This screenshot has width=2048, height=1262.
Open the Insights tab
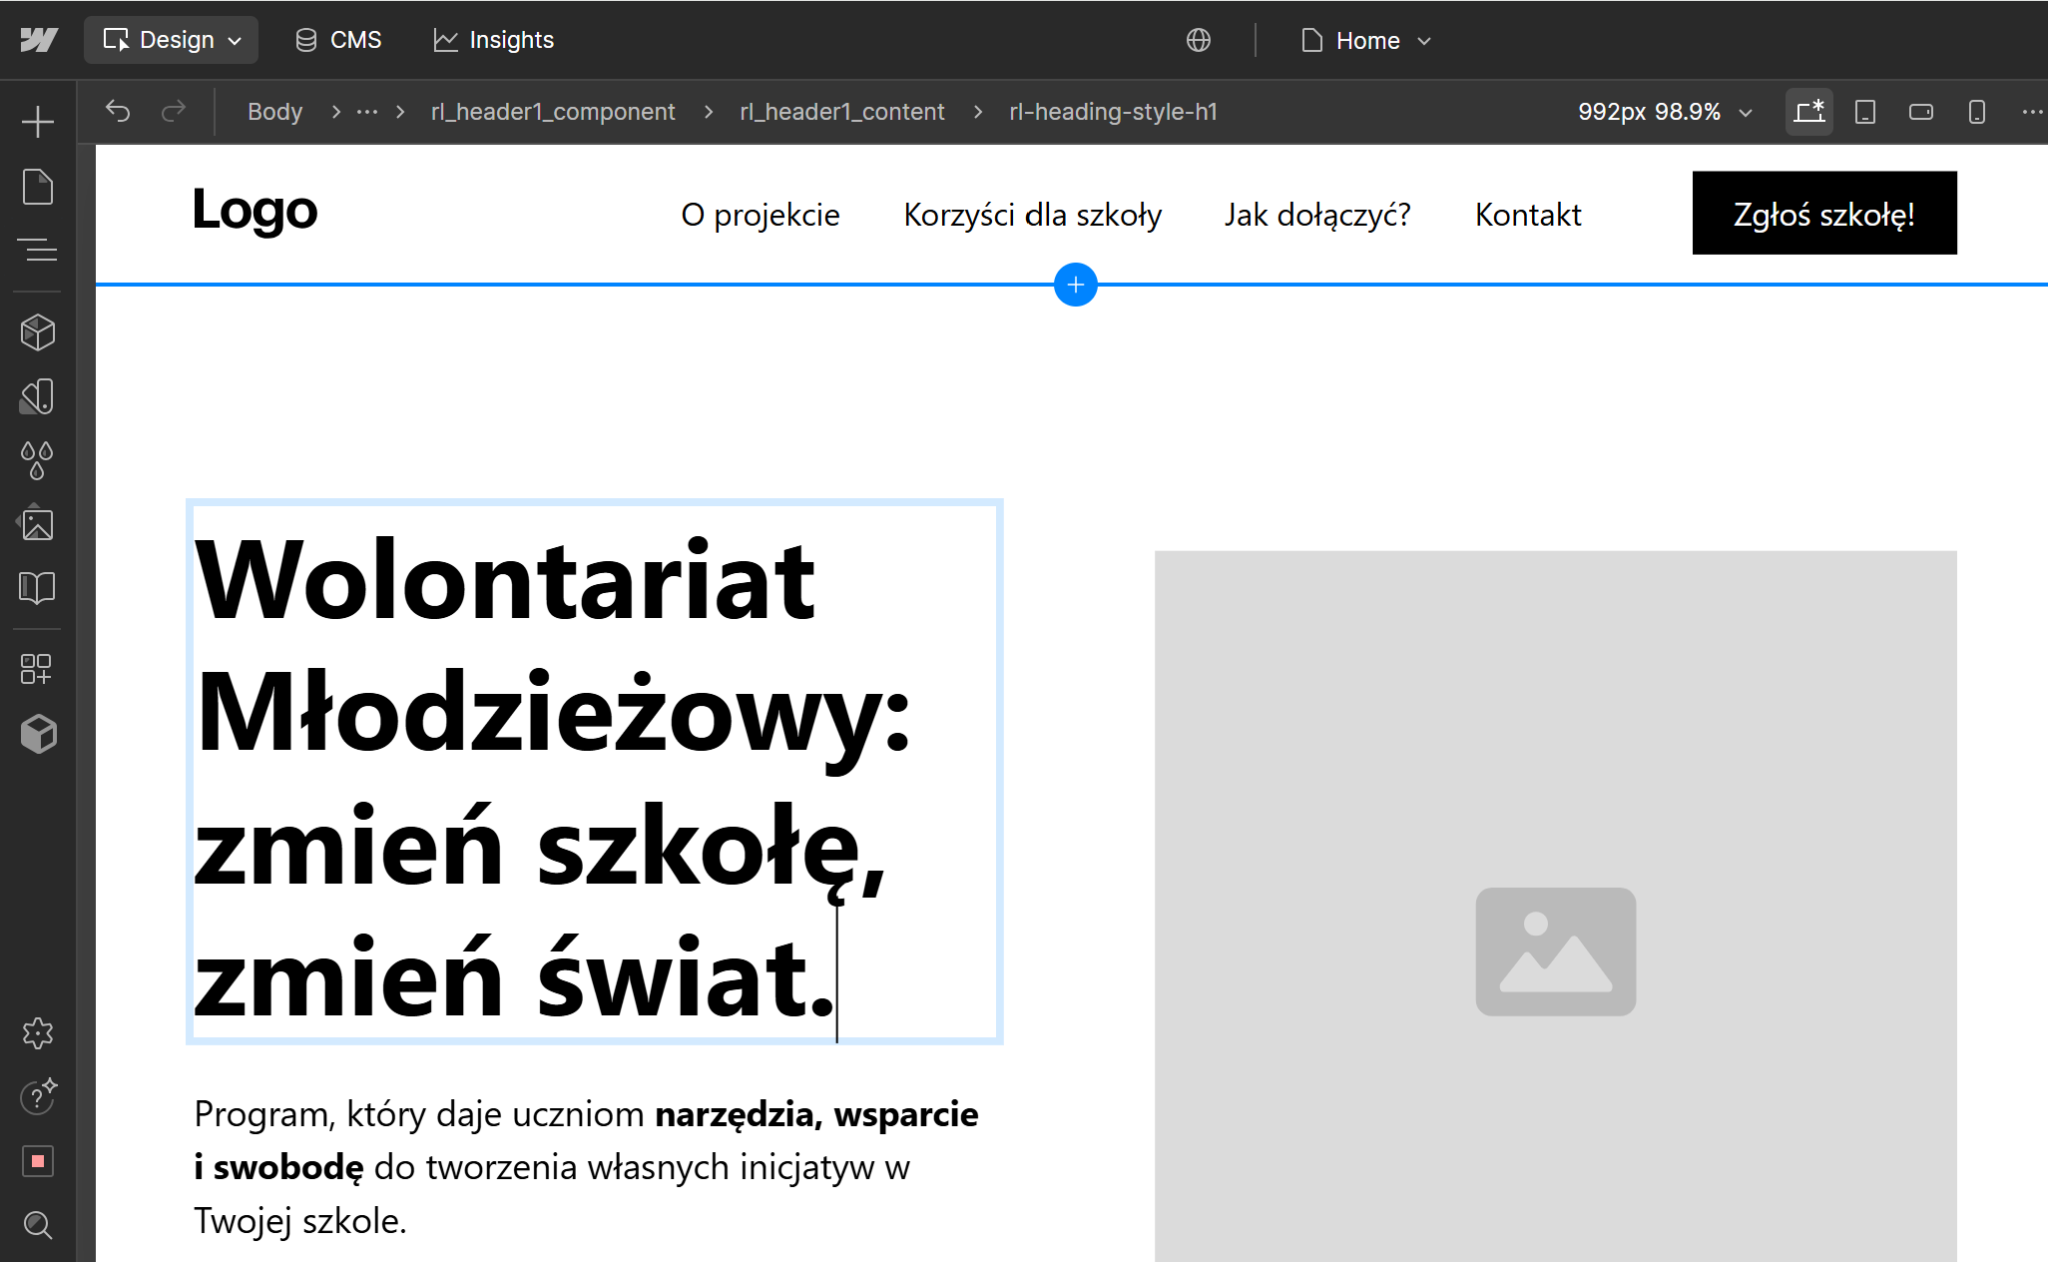[494, 40]
